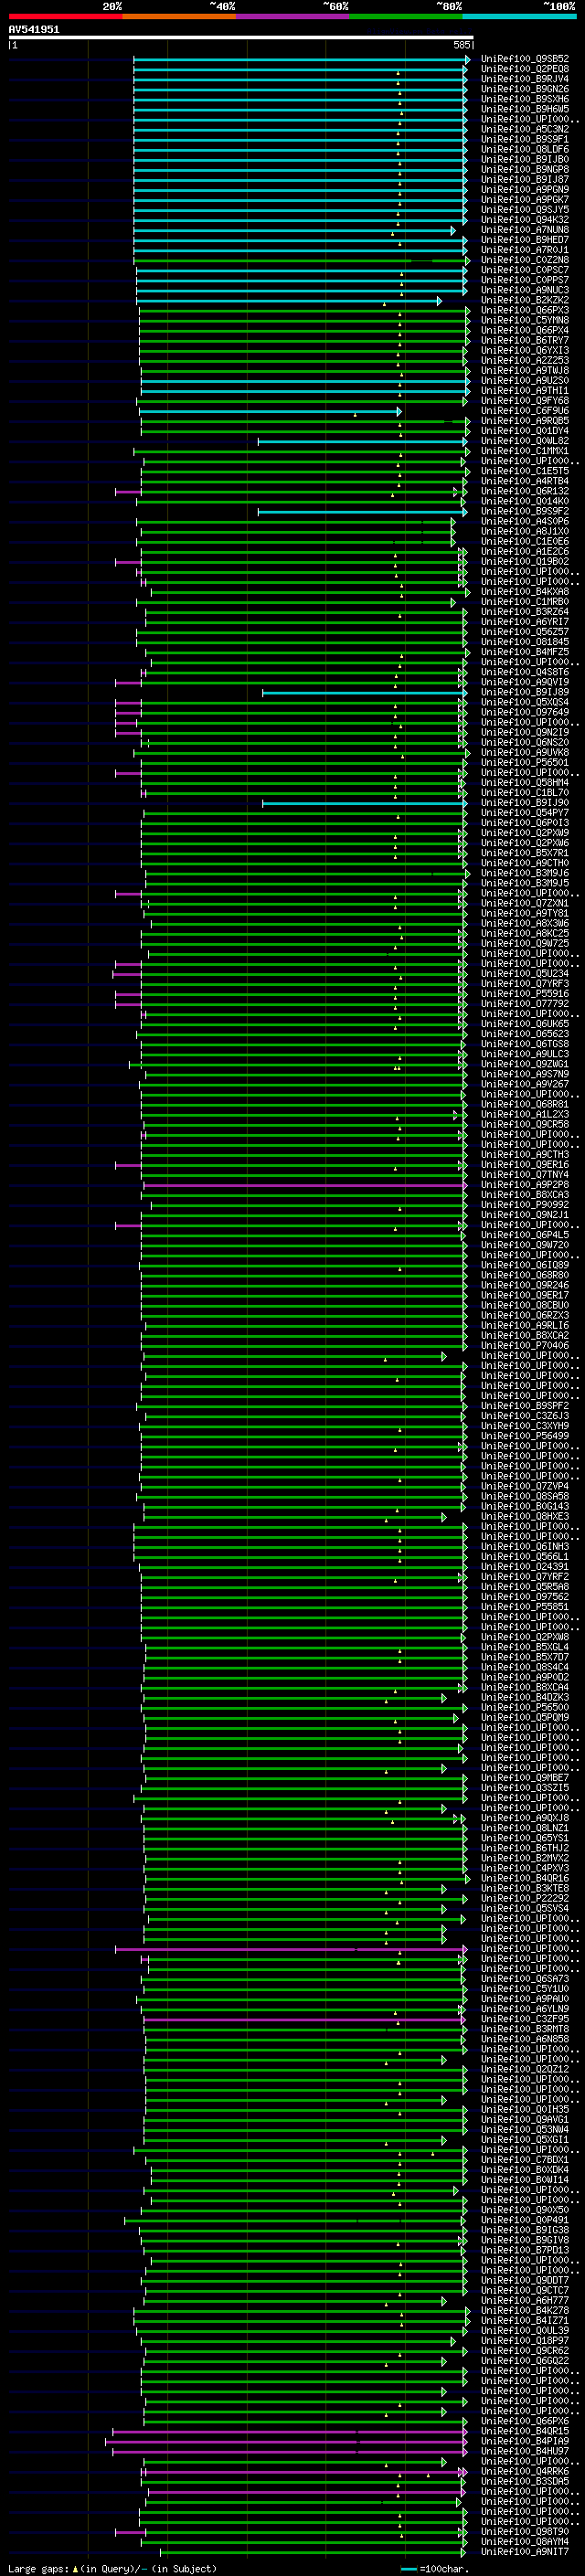Click the cyan alignment bar for C6F9U6
Screen dimensions: 585x2576
coord(270,411)
